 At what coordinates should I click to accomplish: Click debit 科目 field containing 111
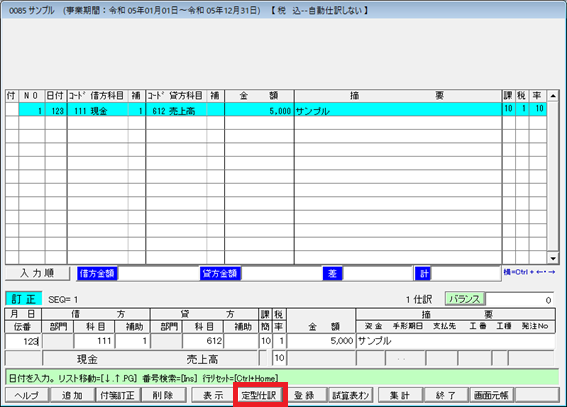coord(94,341)
